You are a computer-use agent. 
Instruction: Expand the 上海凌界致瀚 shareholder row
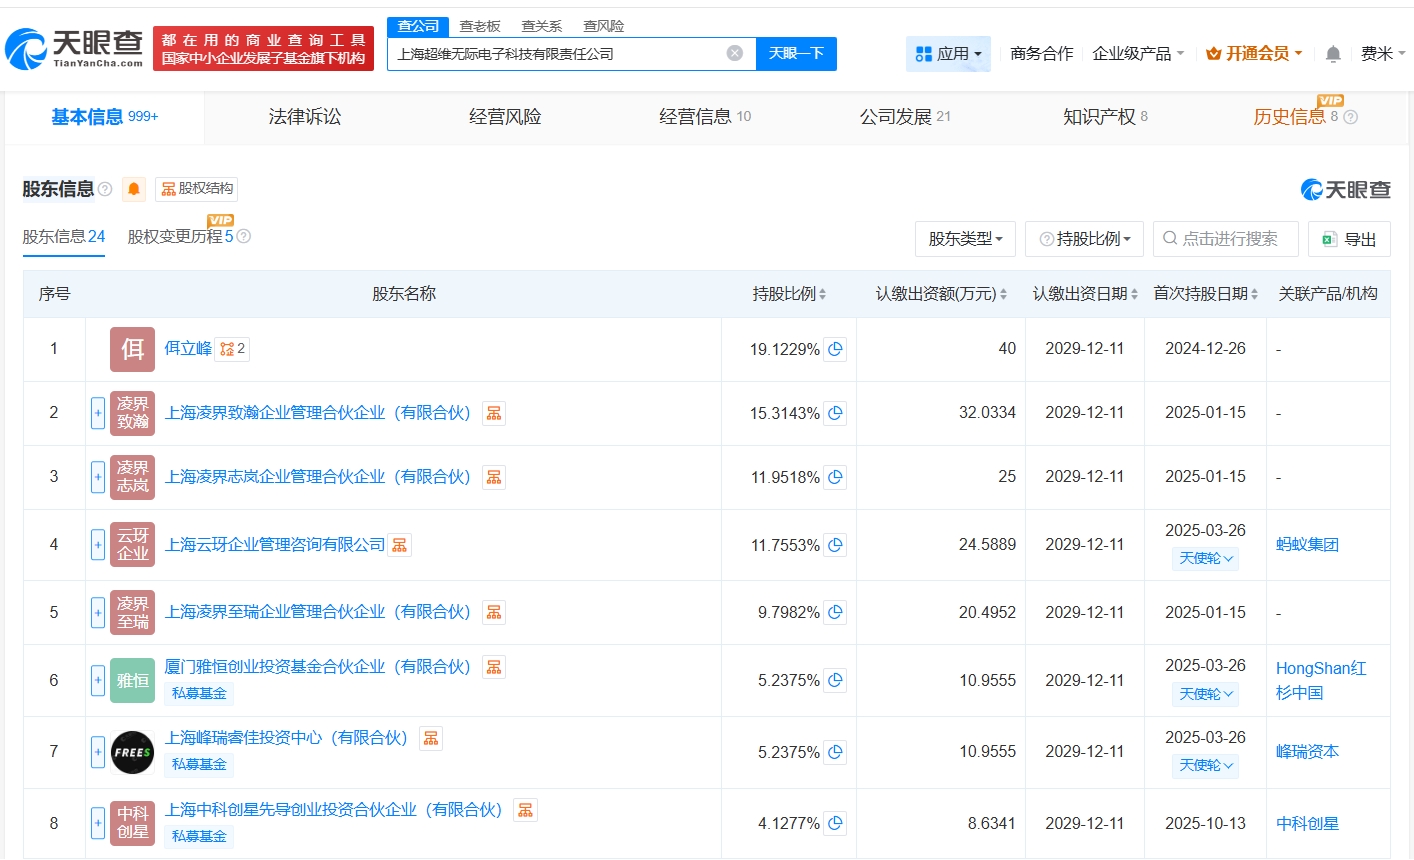click(98, 413)
